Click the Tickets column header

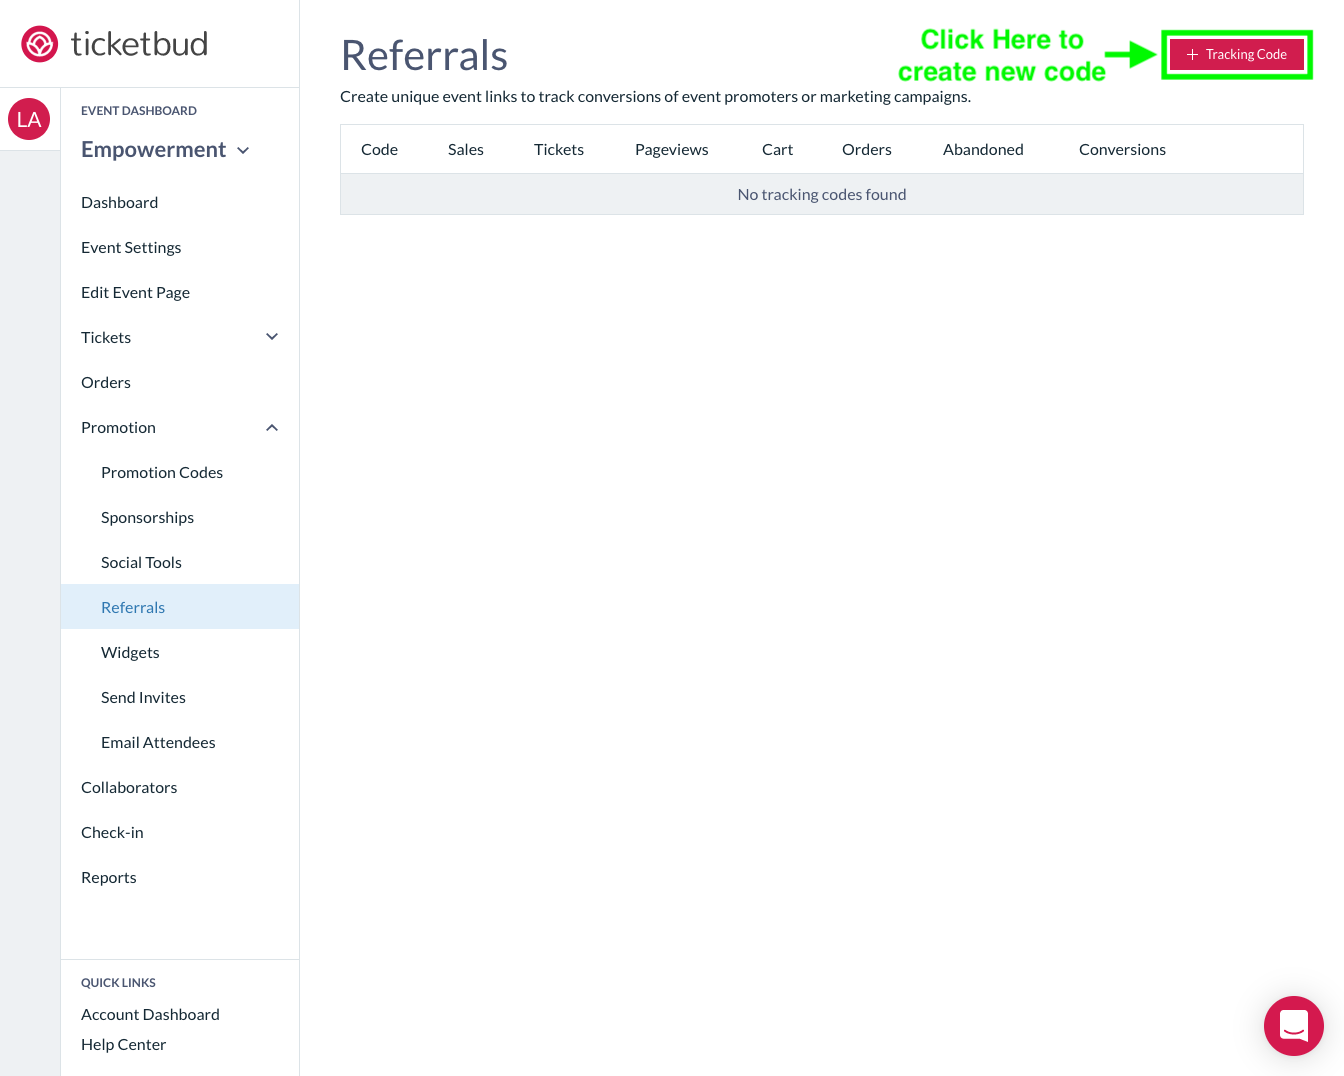click(x=559, y=149)
